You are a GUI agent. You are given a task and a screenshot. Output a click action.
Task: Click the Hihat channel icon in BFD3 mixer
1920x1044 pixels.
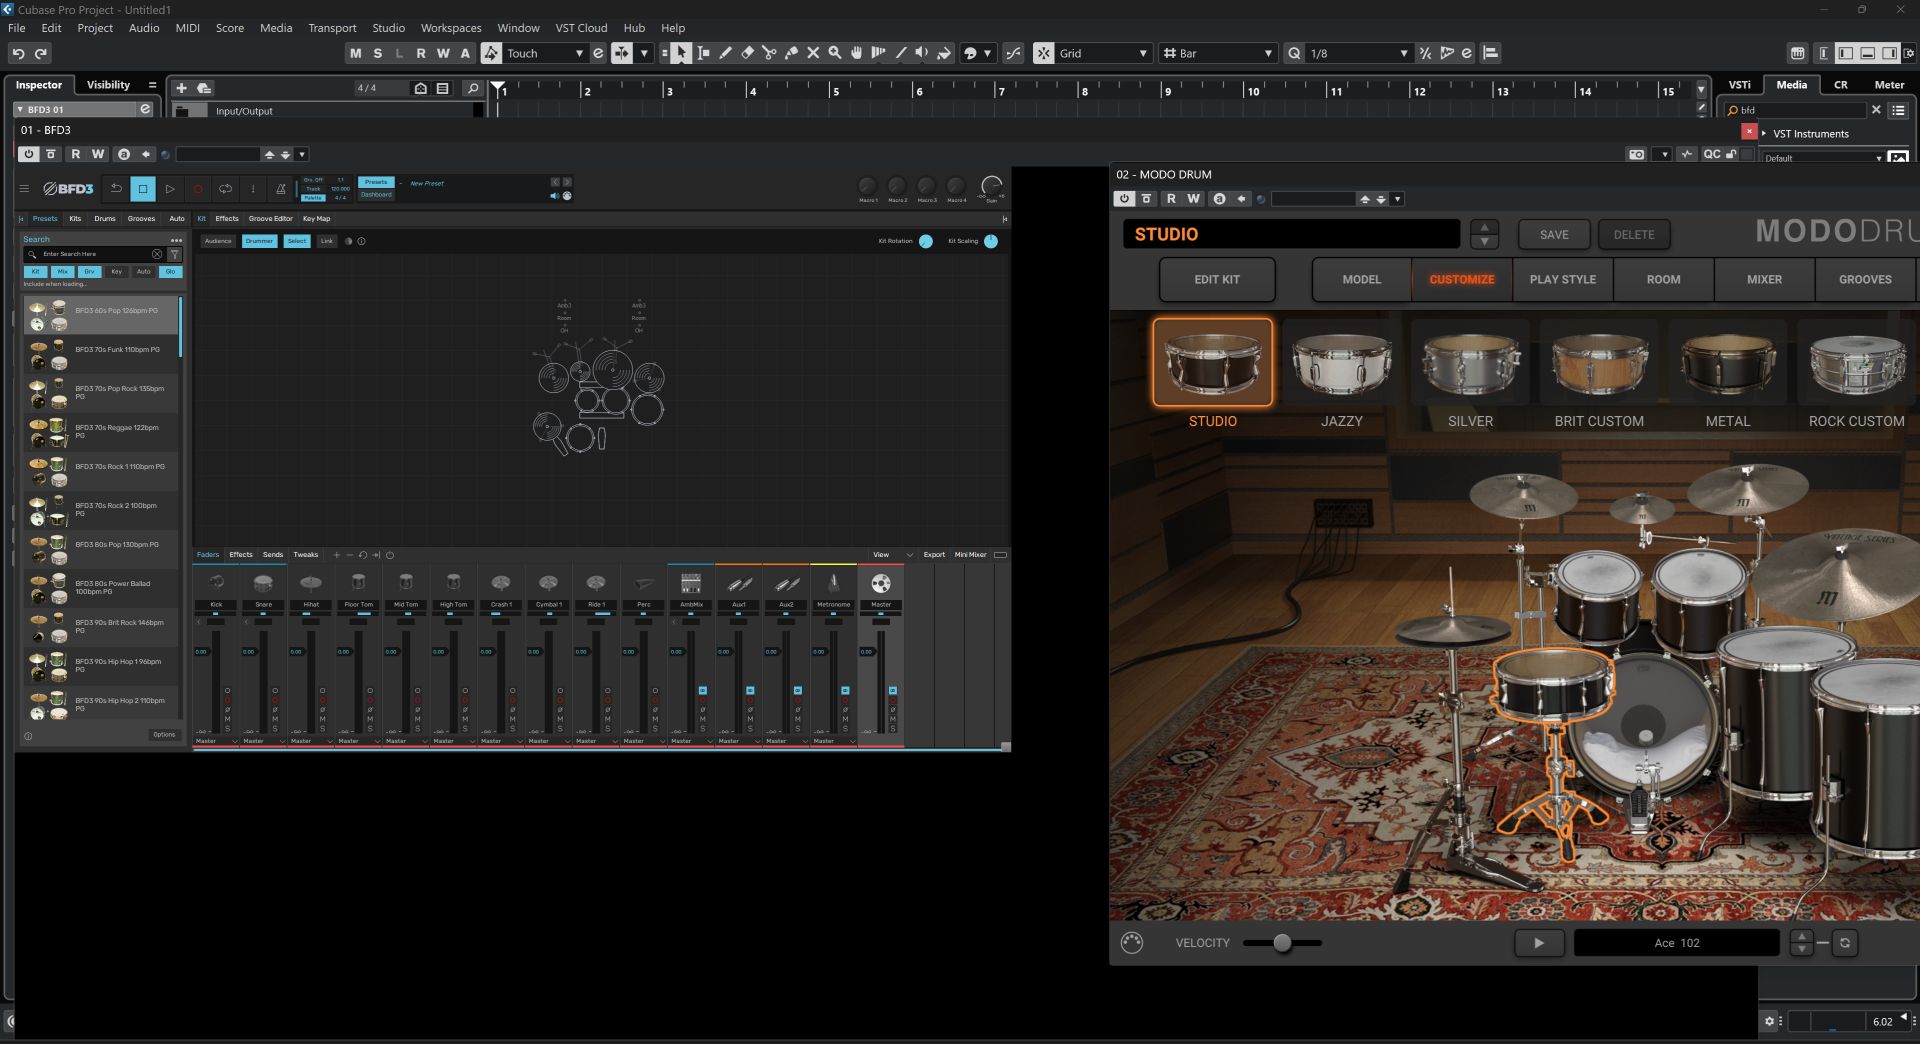click(x=311, y=582)
